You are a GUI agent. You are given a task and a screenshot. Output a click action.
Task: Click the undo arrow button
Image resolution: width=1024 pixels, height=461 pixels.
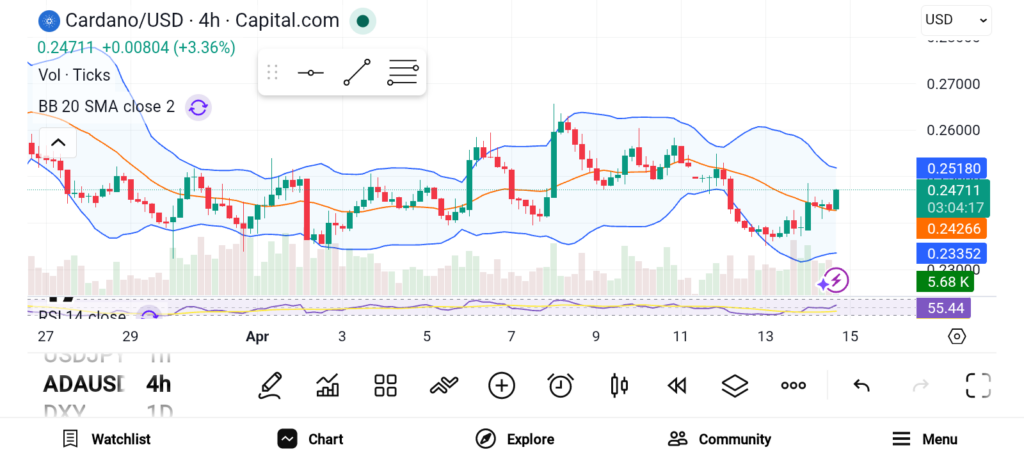[861, 385]
